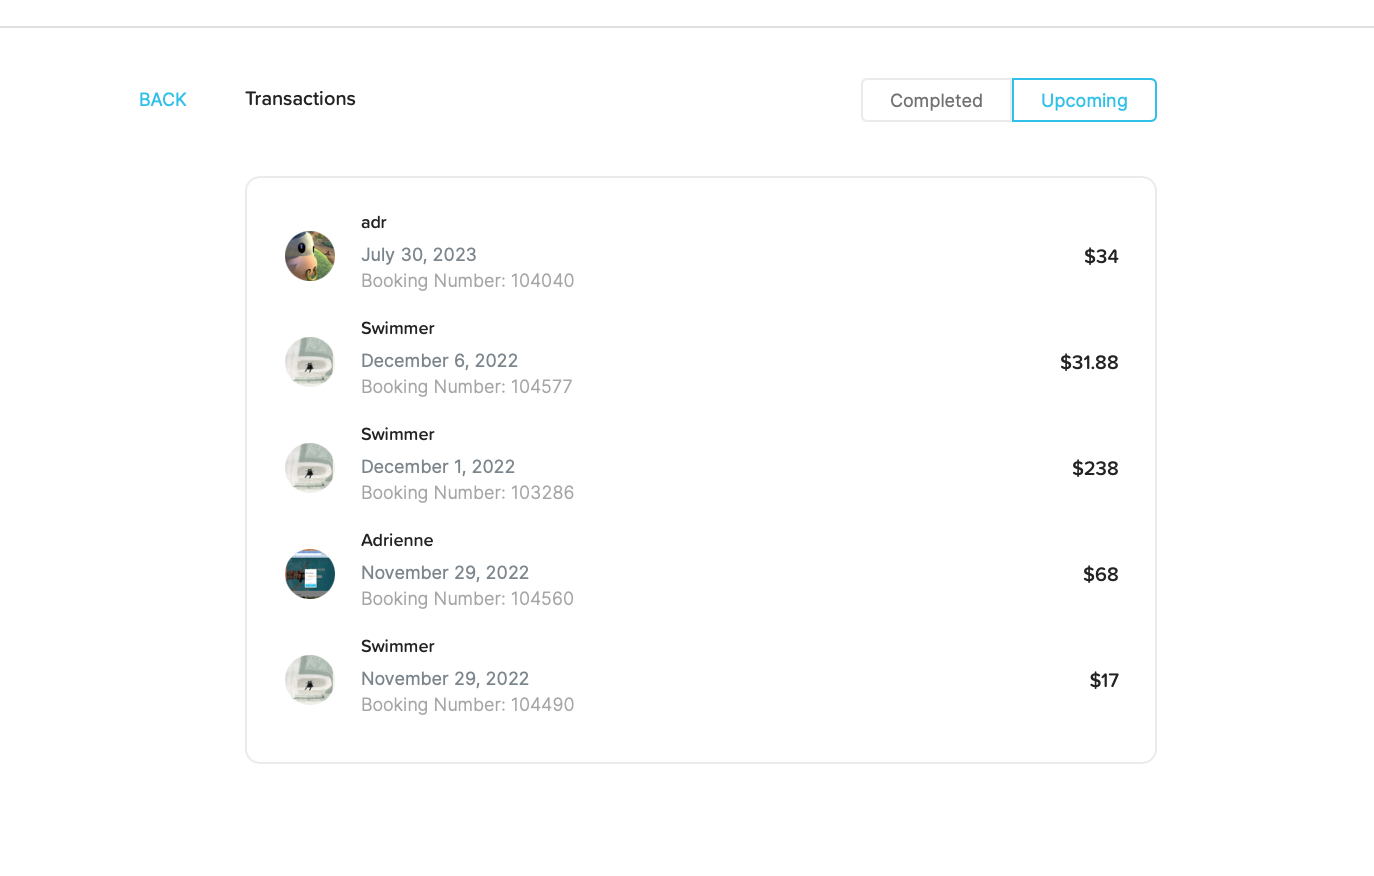Click the $34 transaction amount
This screenshot has height=876, width=1374.
1101,256
